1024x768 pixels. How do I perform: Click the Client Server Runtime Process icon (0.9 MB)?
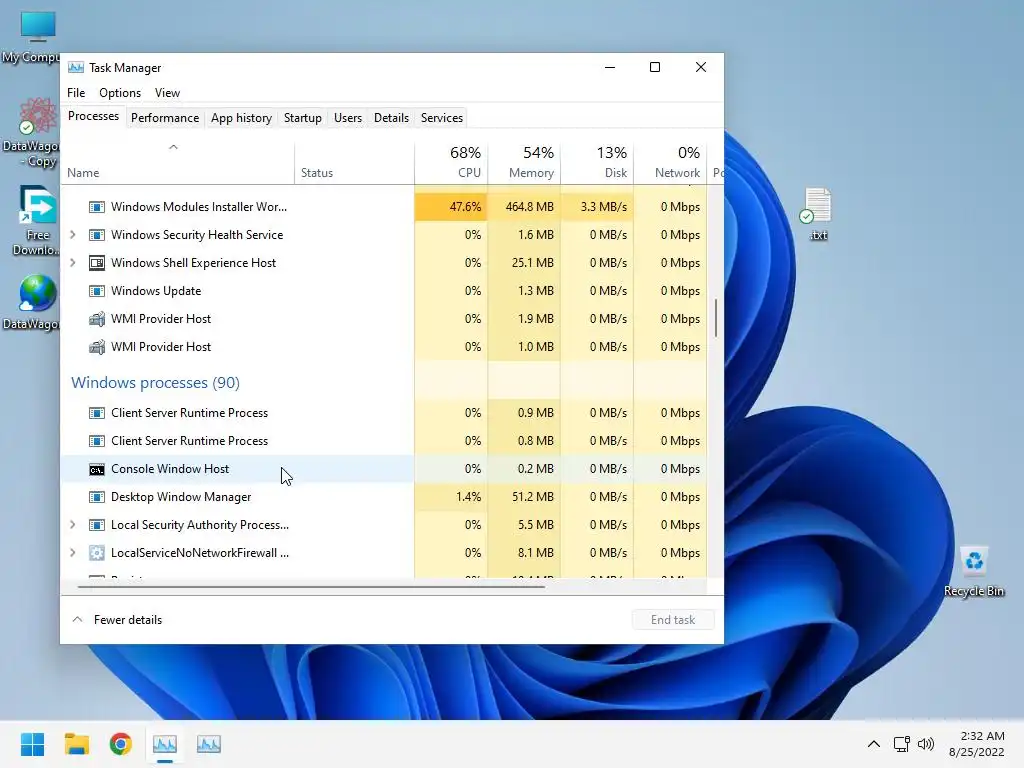pos(97,413)
